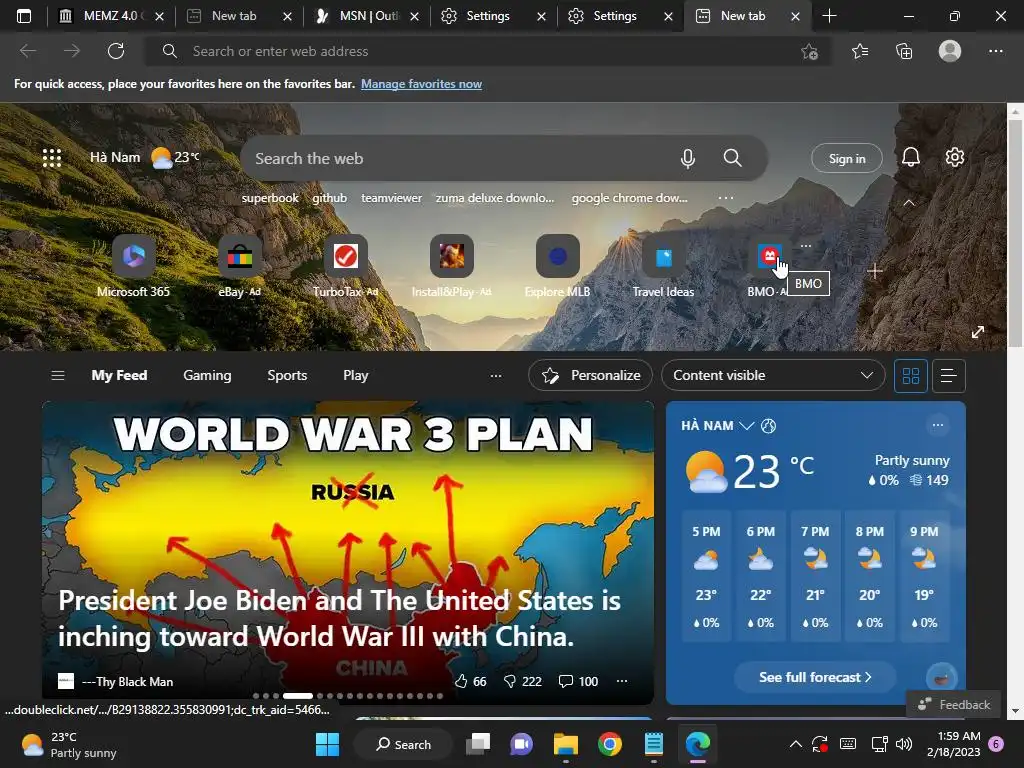
Task: Click in the address bar field
Action: 488,51
